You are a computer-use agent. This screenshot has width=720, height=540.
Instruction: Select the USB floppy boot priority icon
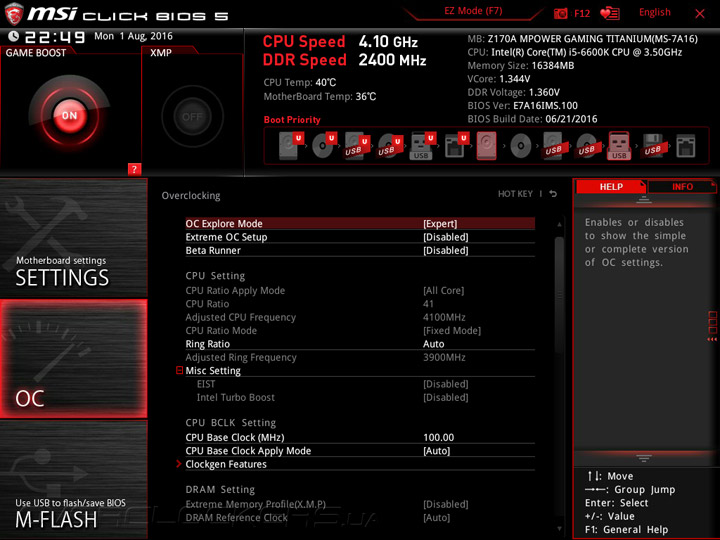[x=652, y=146]
